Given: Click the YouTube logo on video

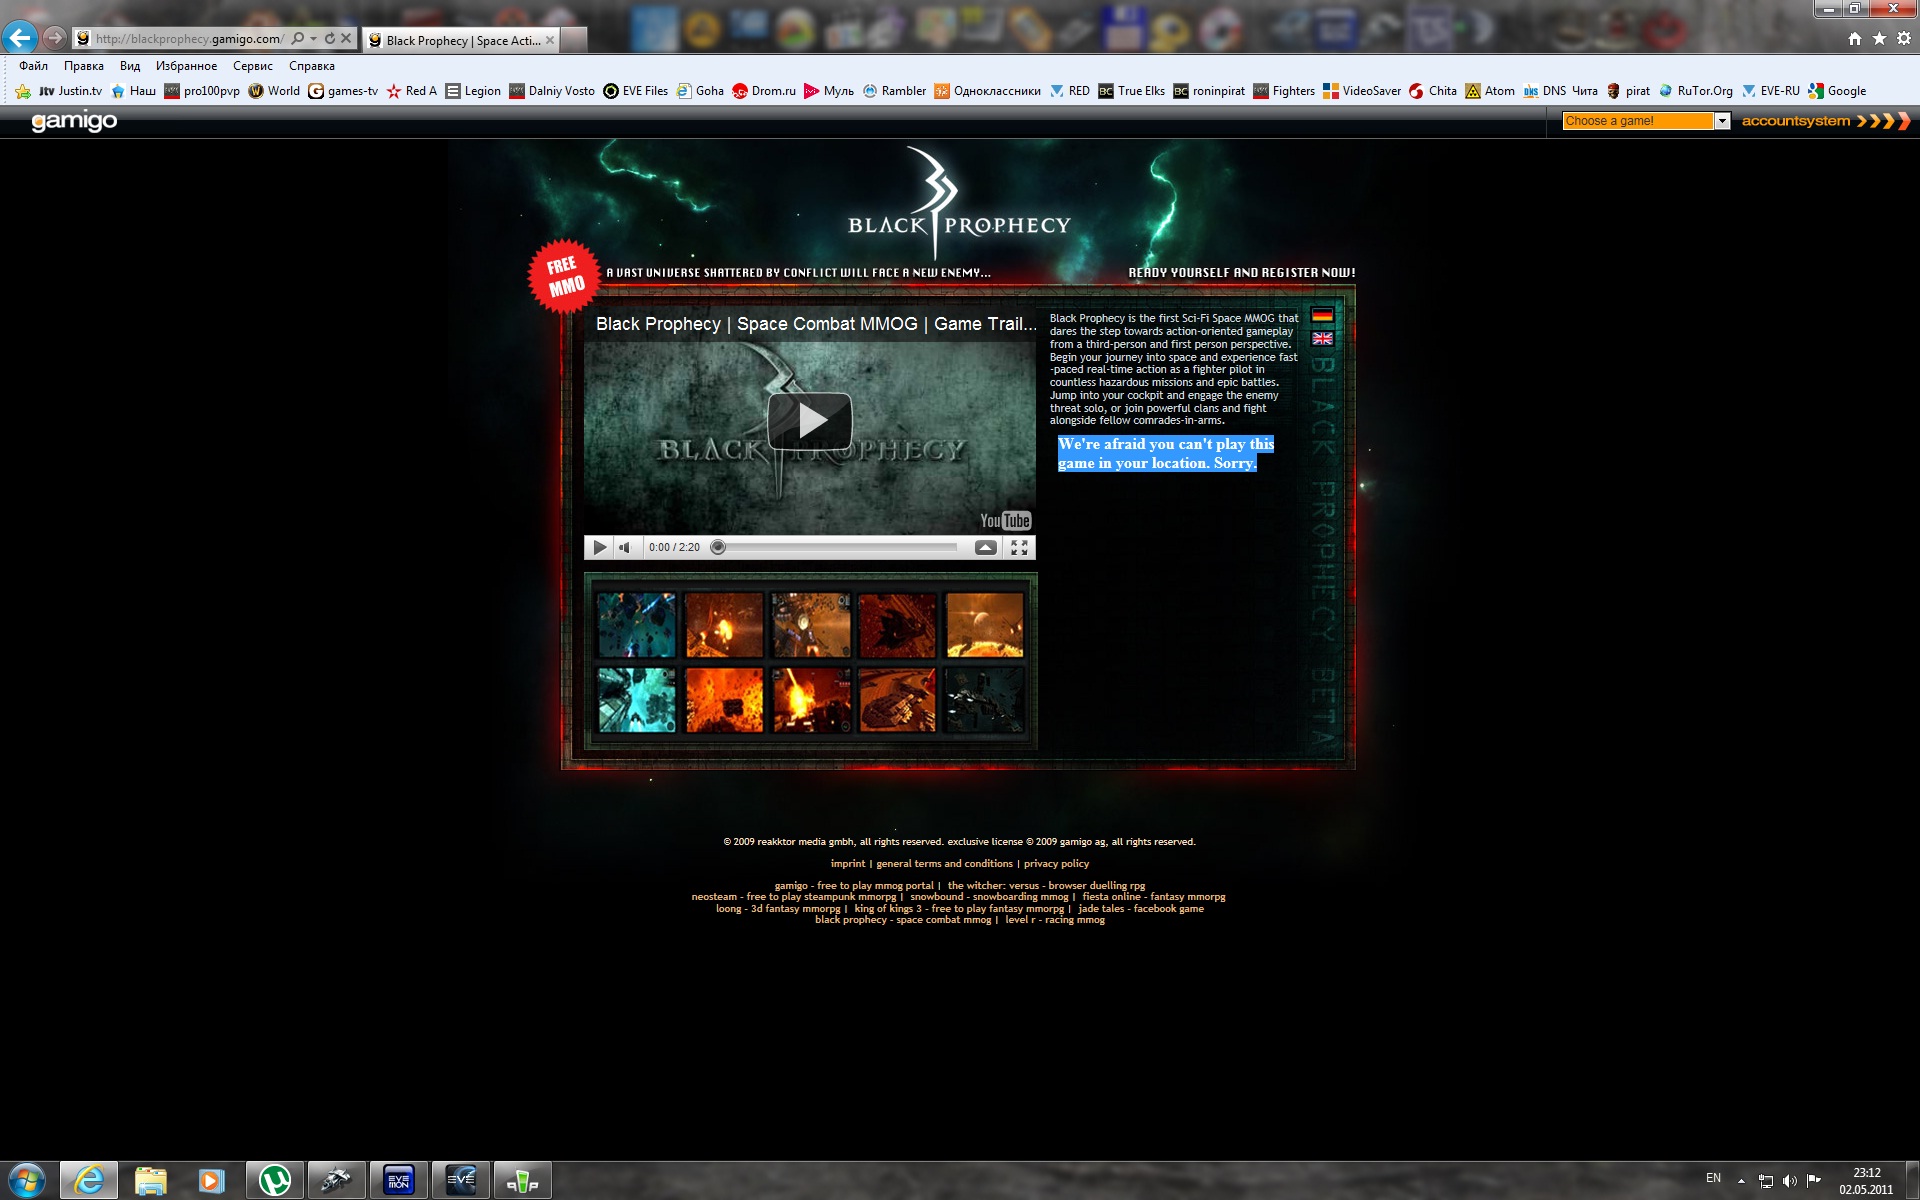Looking at the screenshot, I should click(x=1005, y=520).
